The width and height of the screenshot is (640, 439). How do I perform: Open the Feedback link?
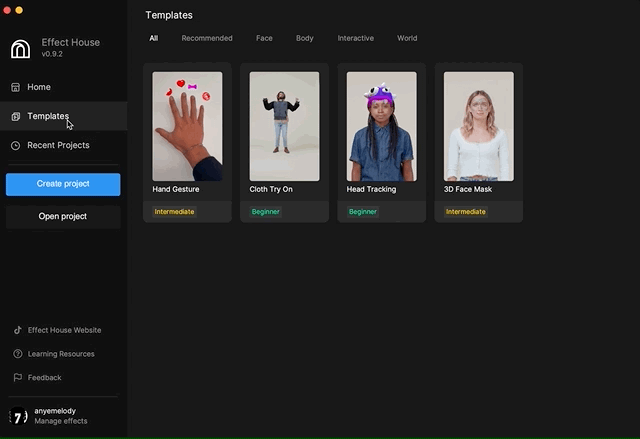[44, 378]
